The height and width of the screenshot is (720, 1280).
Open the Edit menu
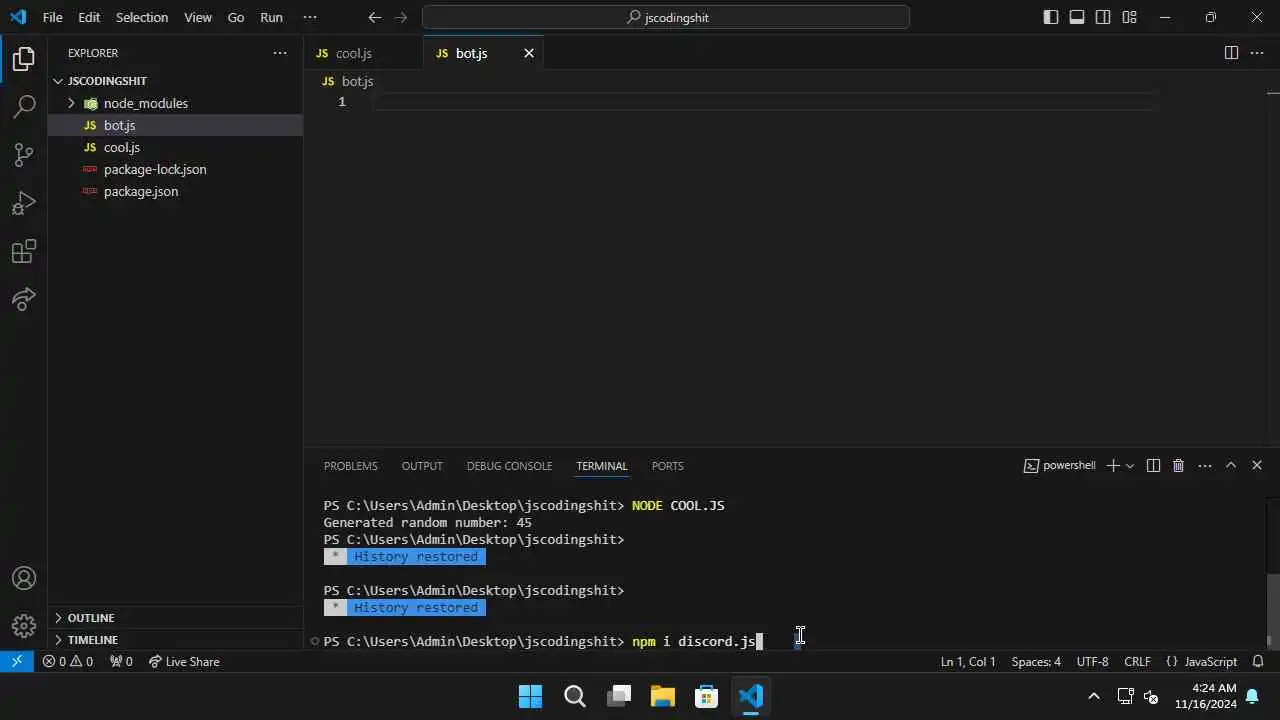[x=89, y=17]
